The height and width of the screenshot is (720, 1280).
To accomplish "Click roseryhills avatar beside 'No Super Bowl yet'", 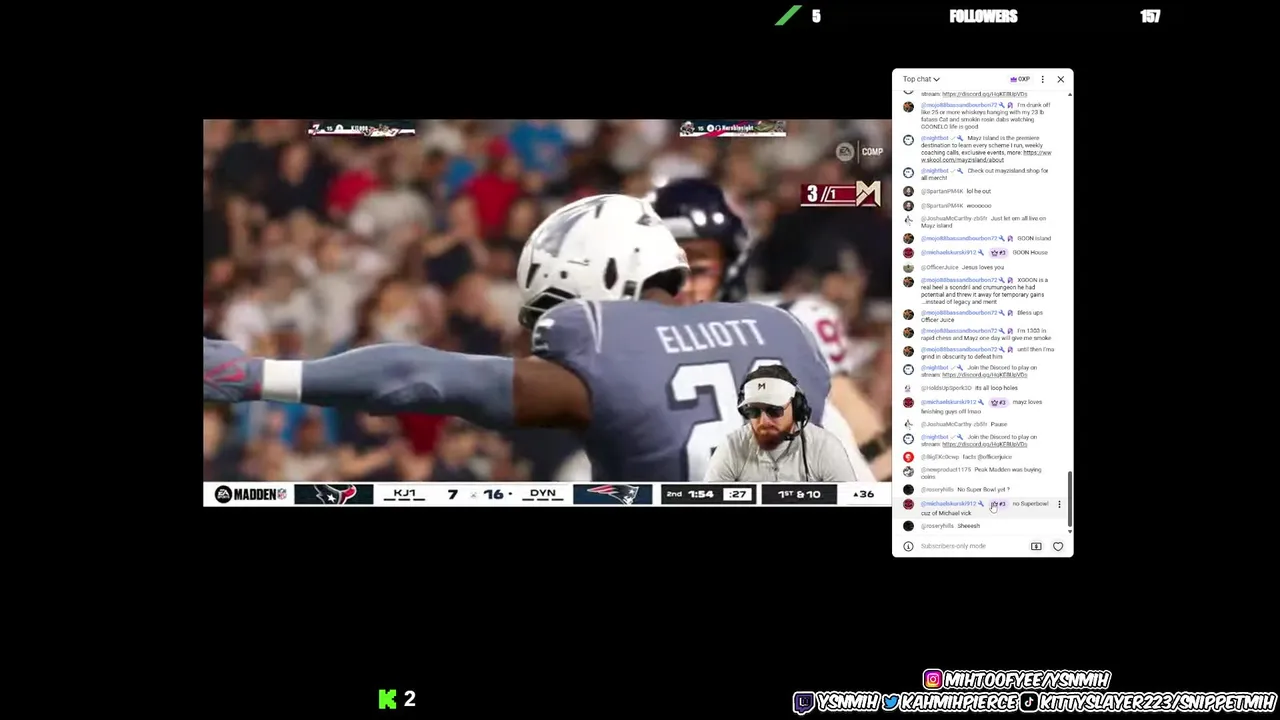I will 908,490.
